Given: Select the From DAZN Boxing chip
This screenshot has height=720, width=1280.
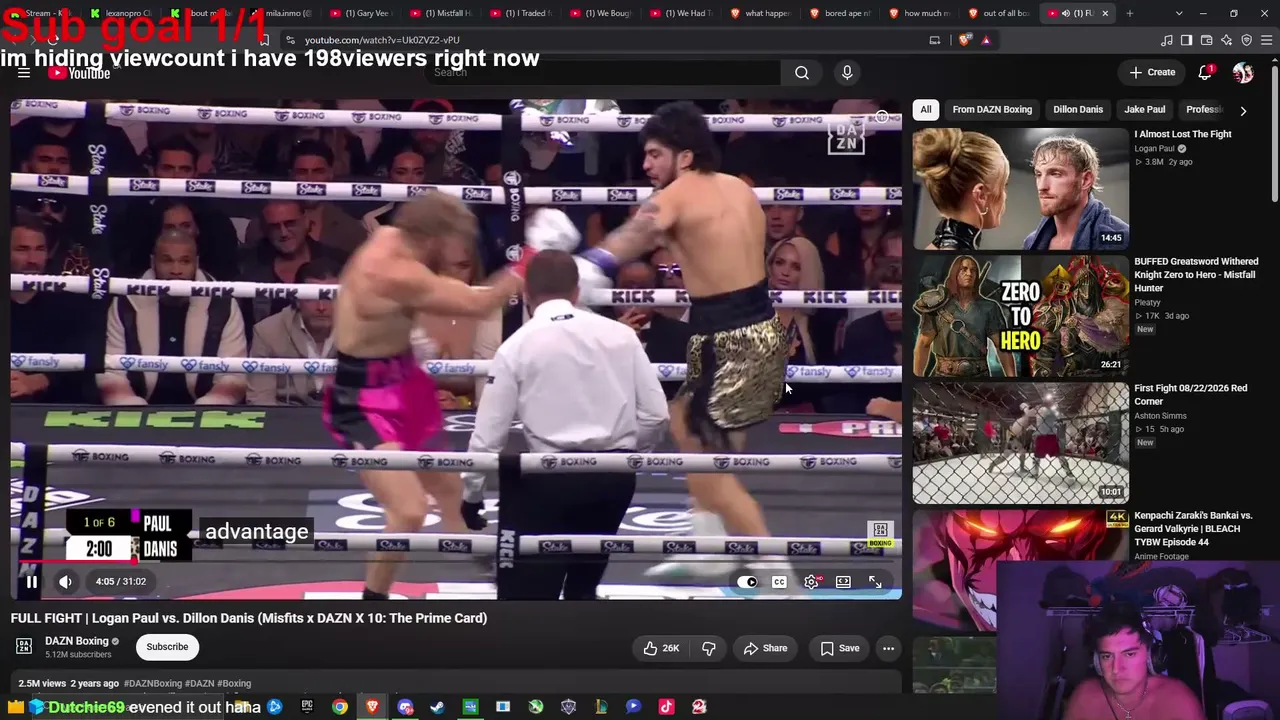Looking at the screenshot, I should point(992,110).
